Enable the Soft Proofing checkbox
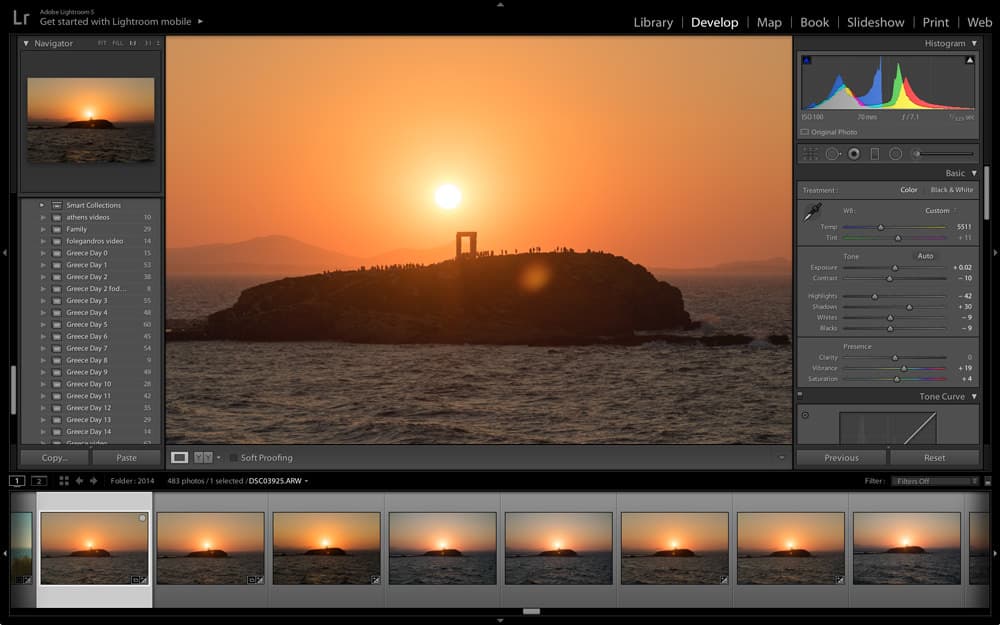 (x=233, y=458)
